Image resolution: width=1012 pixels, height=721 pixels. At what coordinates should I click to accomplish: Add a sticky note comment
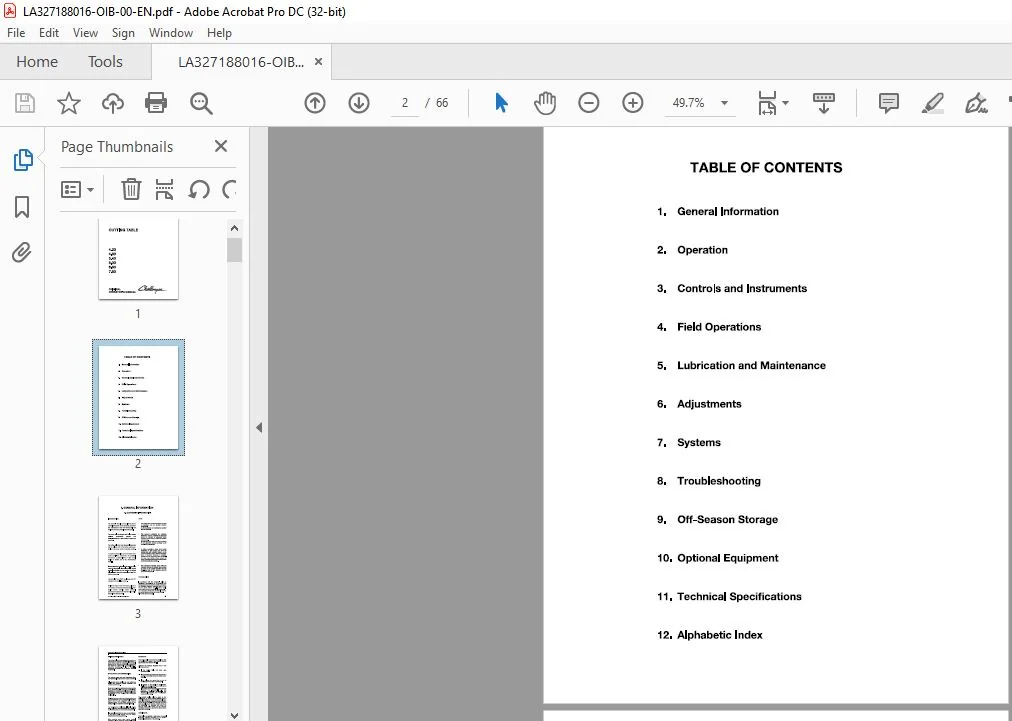pos(889,103)
